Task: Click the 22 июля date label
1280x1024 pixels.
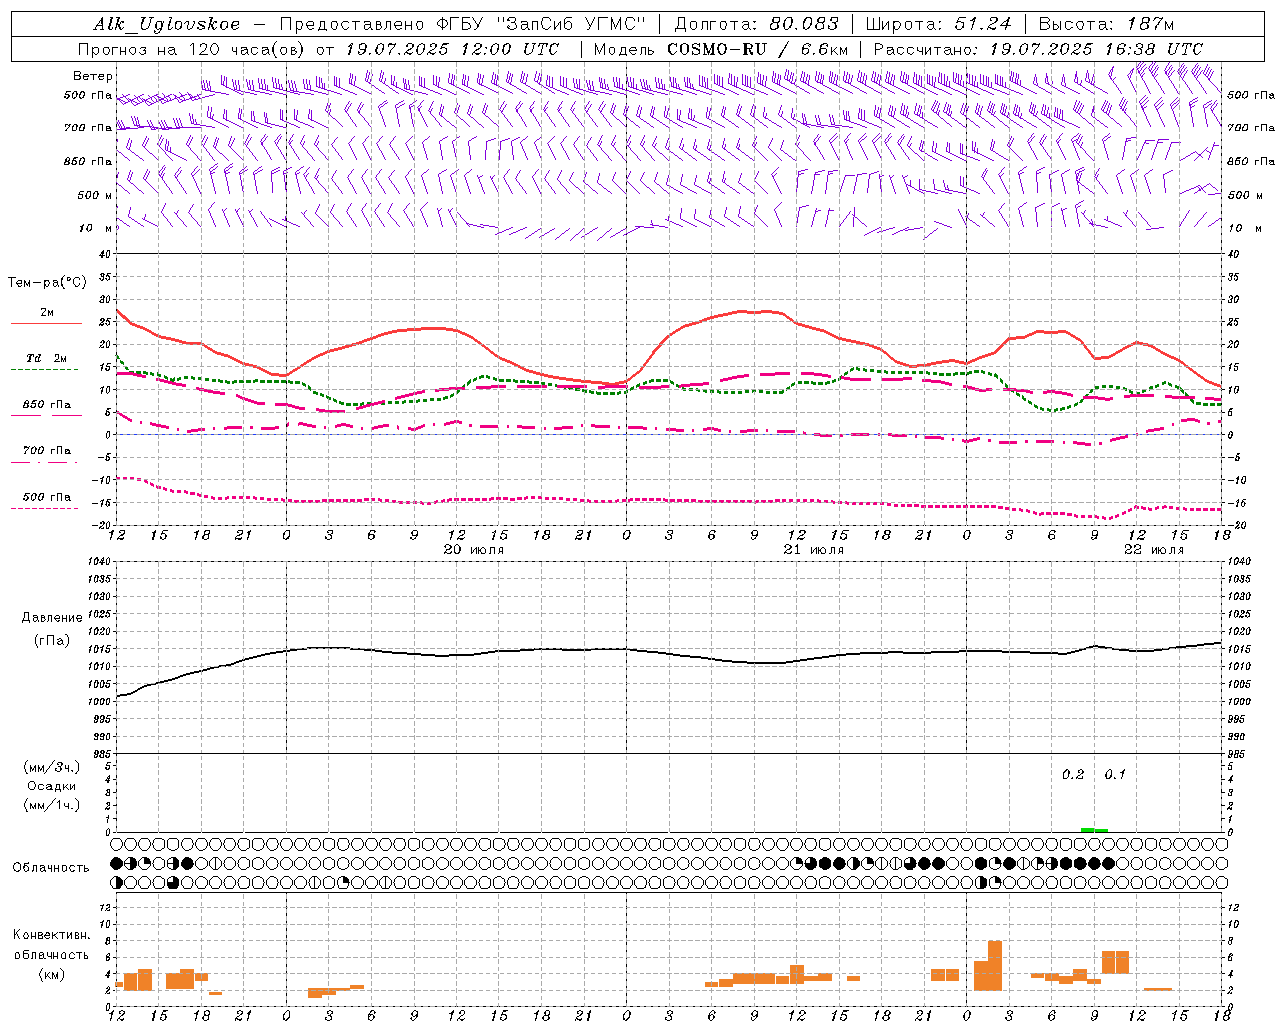Action: pyautogui.click(x=1154, y=550)
